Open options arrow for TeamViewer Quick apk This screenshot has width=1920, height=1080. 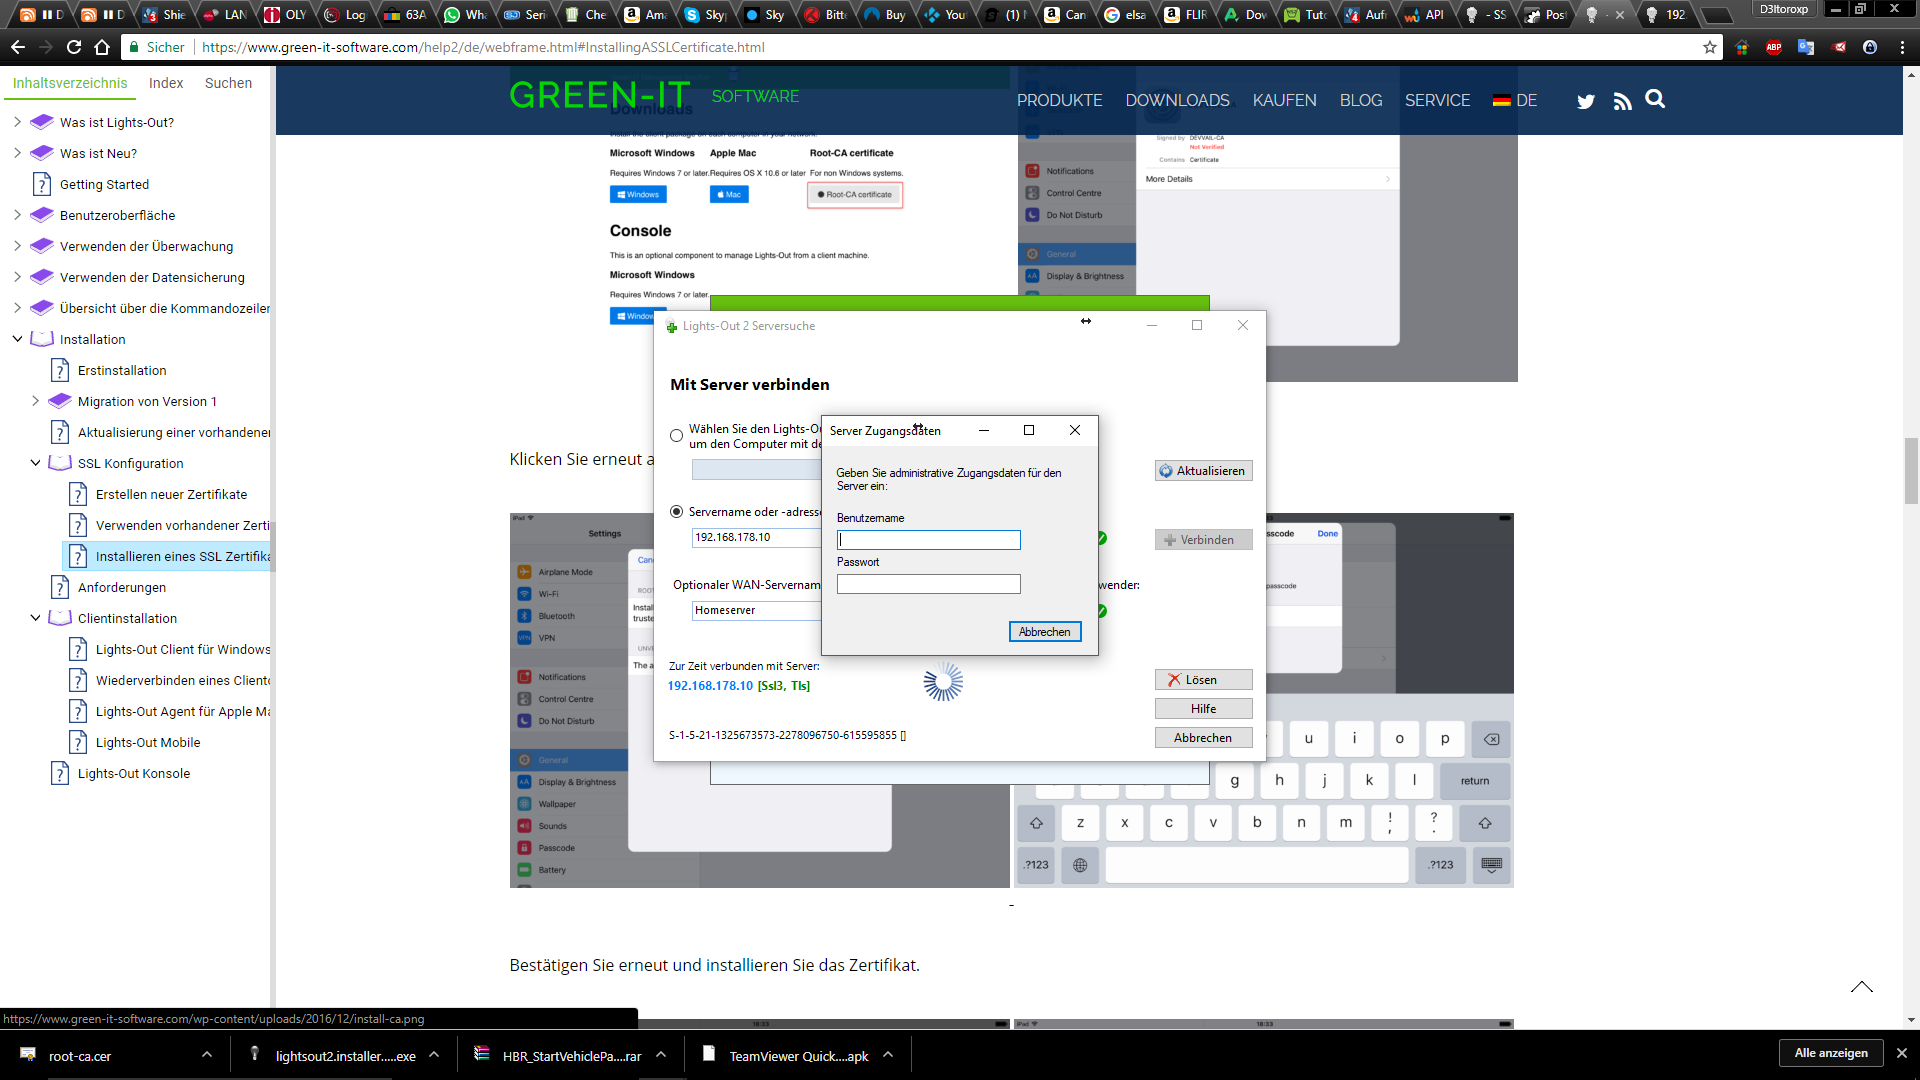(888, 1054)
